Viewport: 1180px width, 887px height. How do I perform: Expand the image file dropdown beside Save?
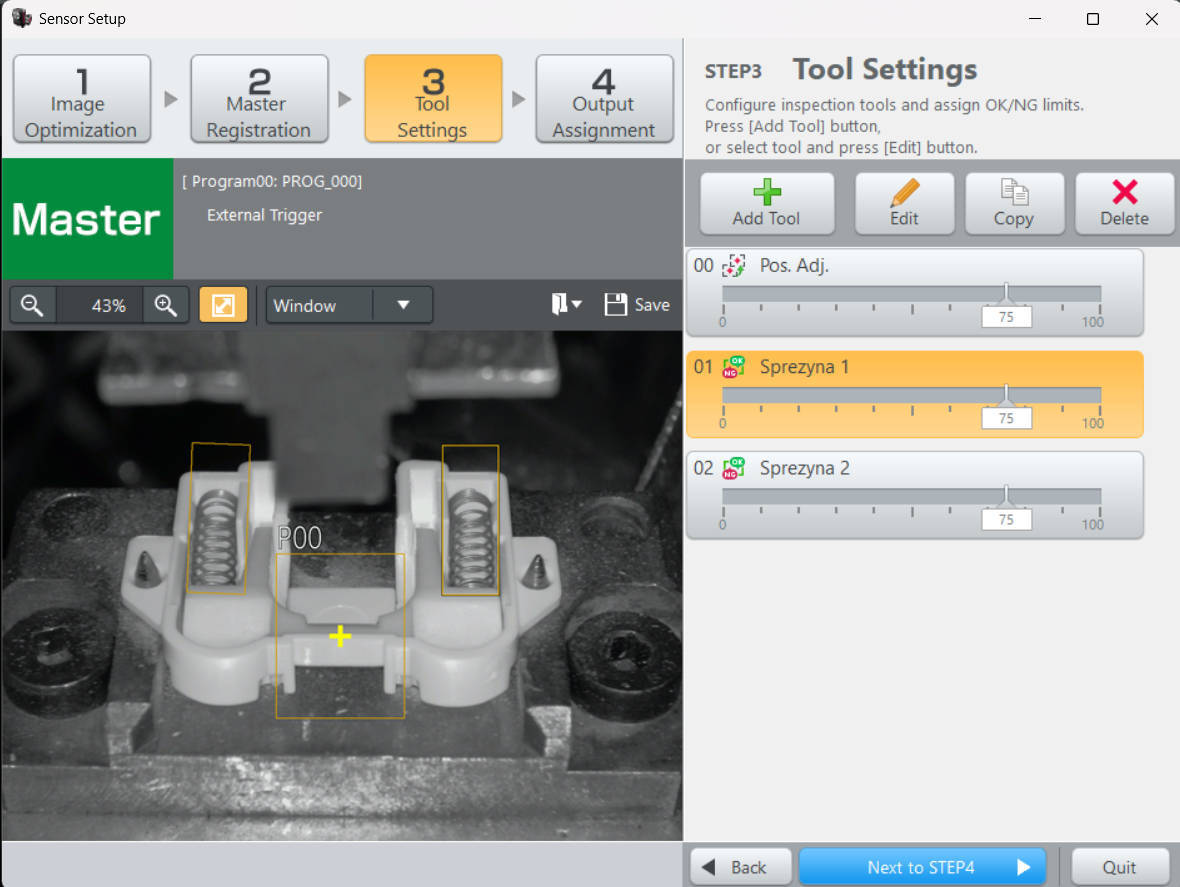[x=567, y=305]
